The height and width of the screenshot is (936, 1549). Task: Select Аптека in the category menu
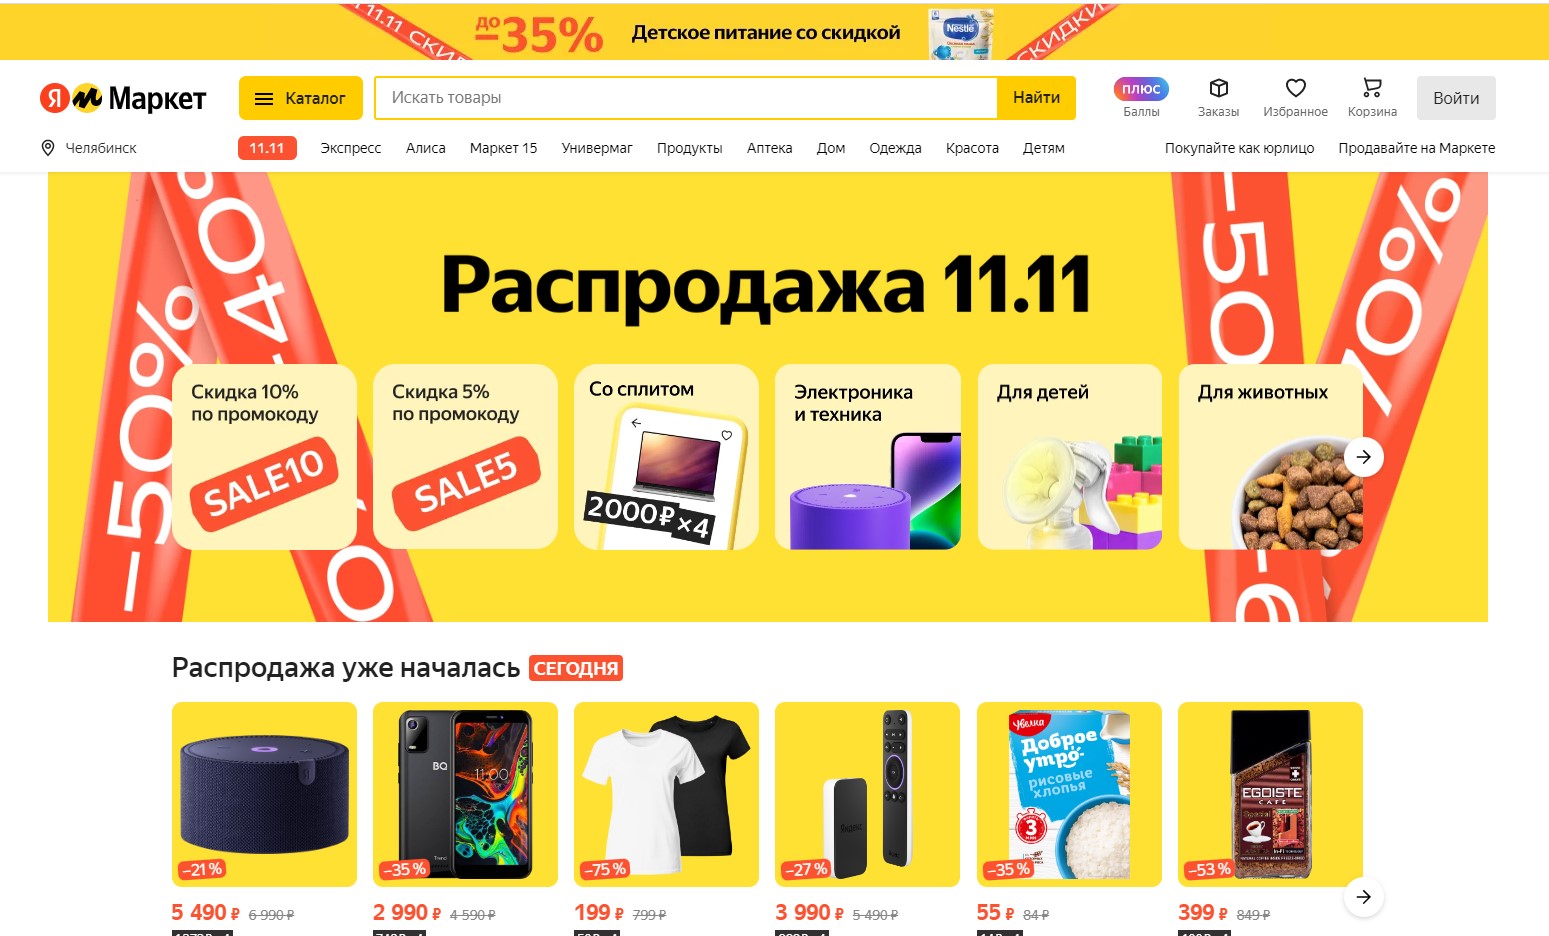pos(769,148)
